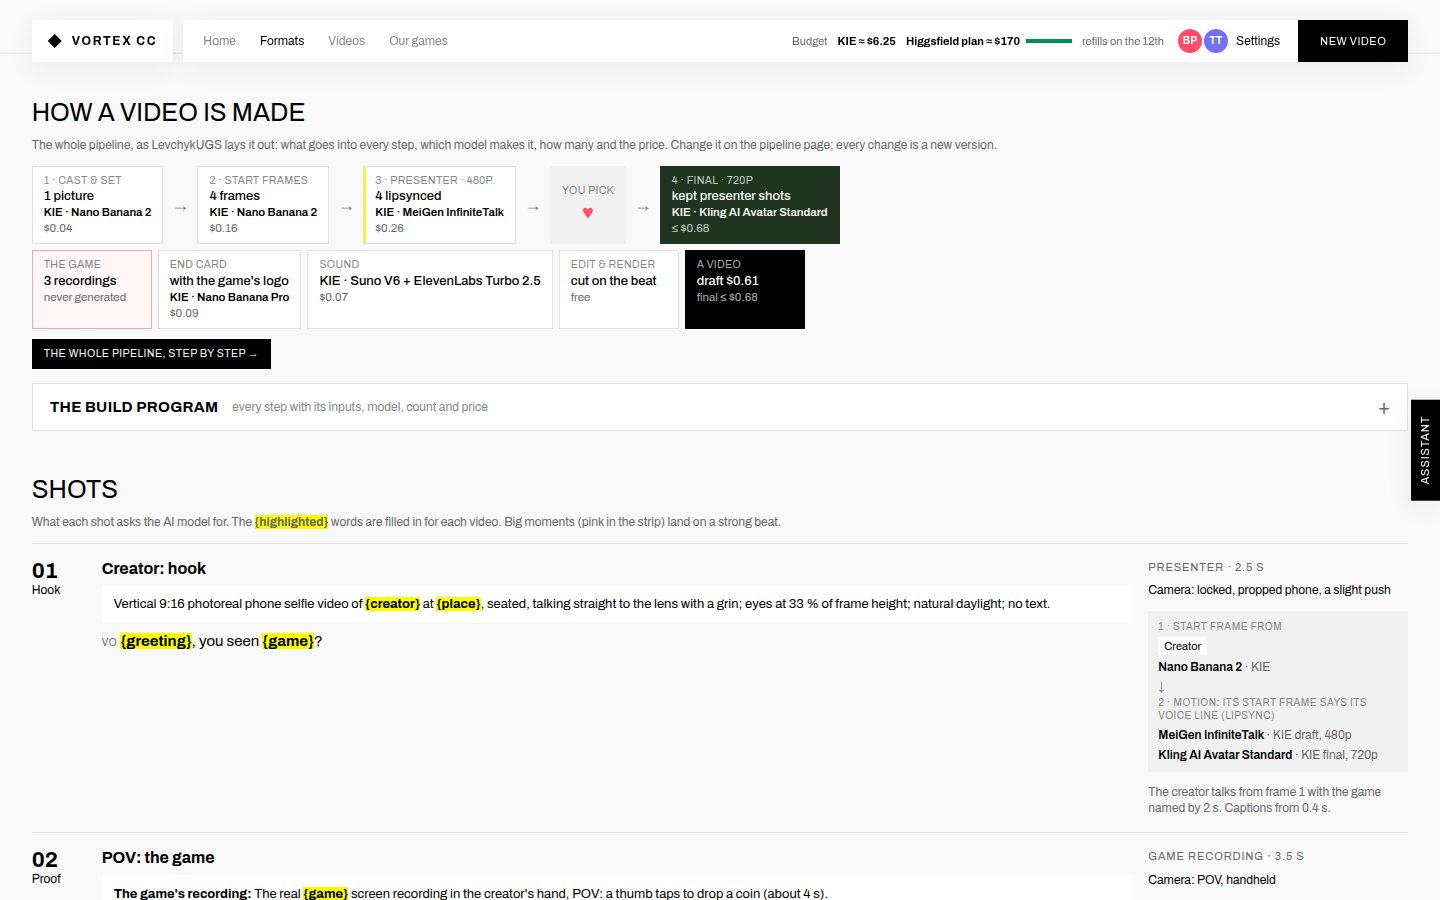Image resolution: width=1440 pixels, height=900 pixels.
Task: Click the green budget progress bar
Action: pos(1049,41)
